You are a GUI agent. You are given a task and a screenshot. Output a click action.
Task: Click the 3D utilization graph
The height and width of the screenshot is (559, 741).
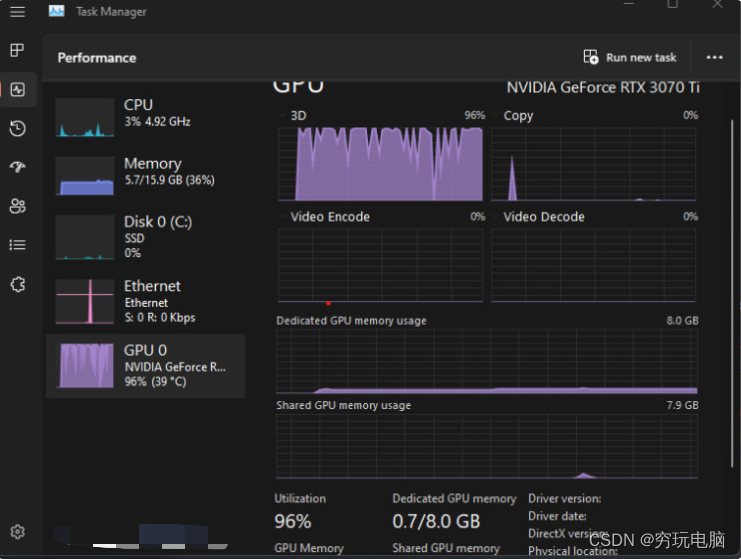click(380, 163)
